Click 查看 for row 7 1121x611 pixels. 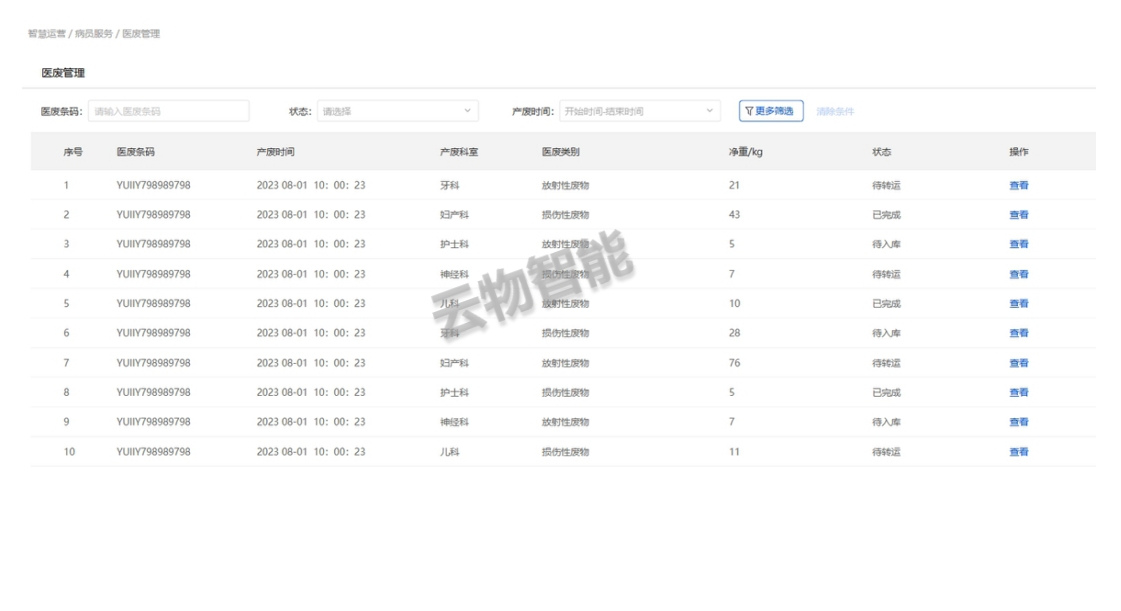tap(1019, 363)
